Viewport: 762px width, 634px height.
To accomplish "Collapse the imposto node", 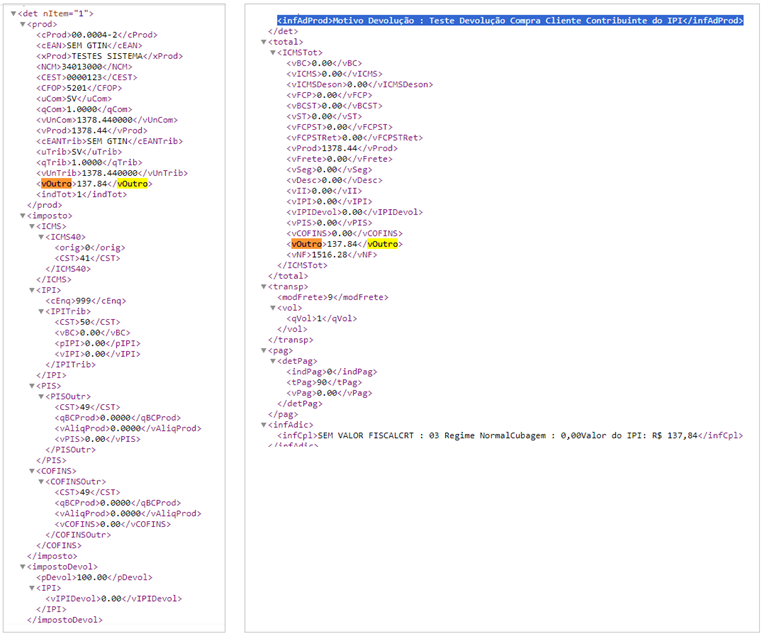I will (x=23, y=215).
